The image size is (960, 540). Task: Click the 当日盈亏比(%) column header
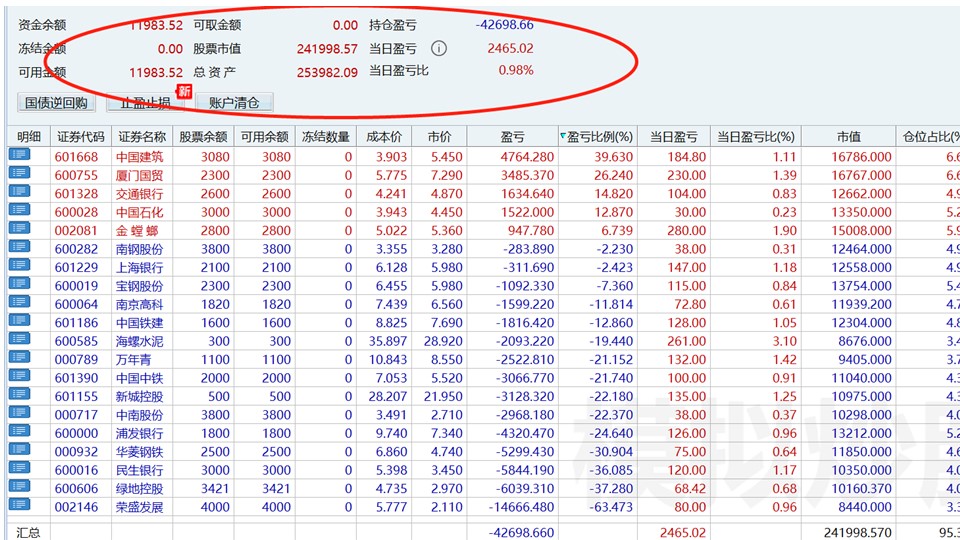click(x=756, y=137)
